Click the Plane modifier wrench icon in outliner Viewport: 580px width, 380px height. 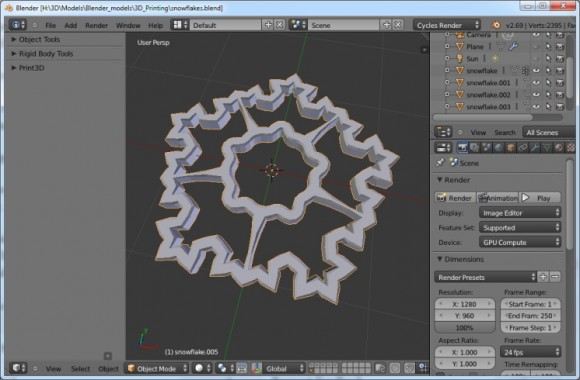pos(513,46)
